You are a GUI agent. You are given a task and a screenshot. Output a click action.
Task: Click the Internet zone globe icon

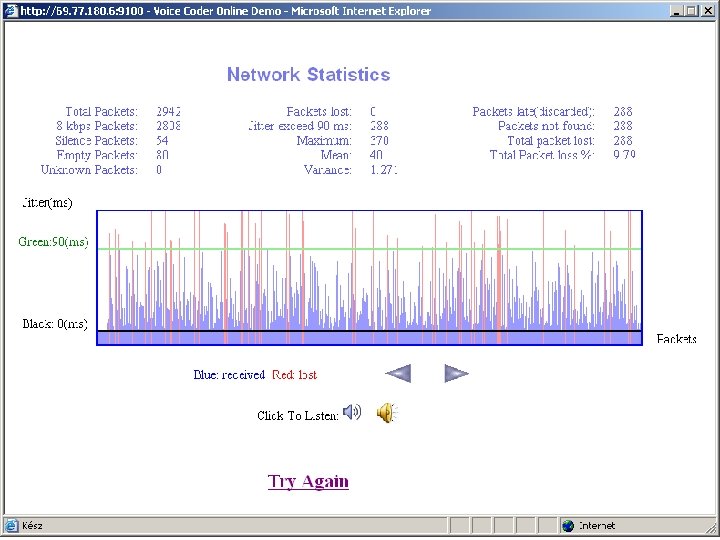(568, 525)
